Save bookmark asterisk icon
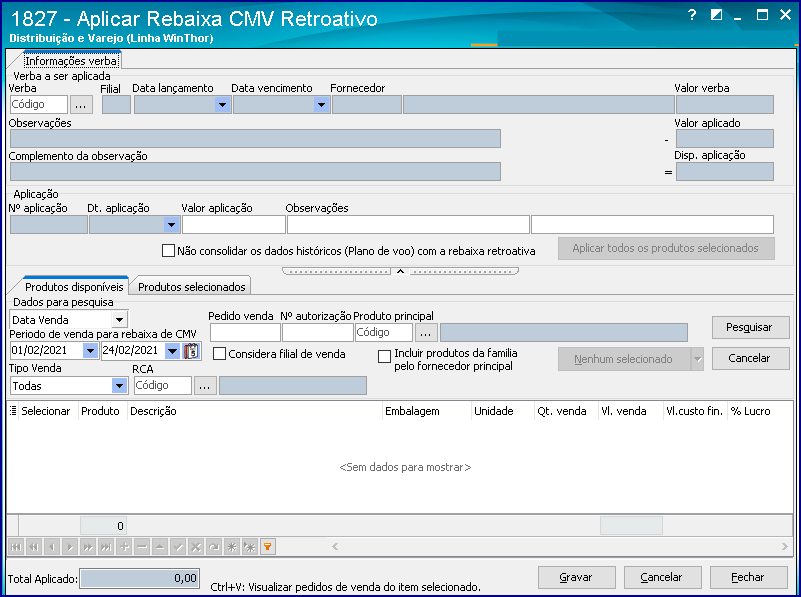This screenshot has width=801, height=597. coord(232,547)
